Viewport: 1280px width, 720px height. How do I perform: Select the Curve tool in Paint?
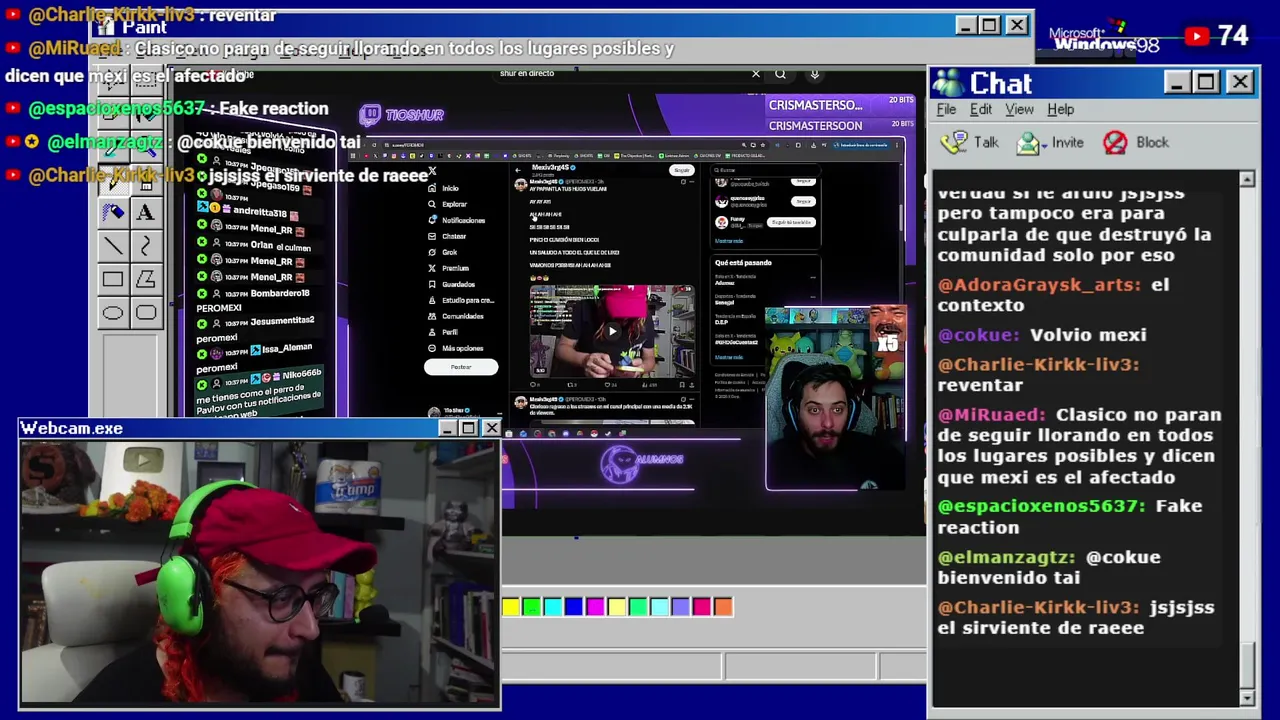(x=145, y=245)
